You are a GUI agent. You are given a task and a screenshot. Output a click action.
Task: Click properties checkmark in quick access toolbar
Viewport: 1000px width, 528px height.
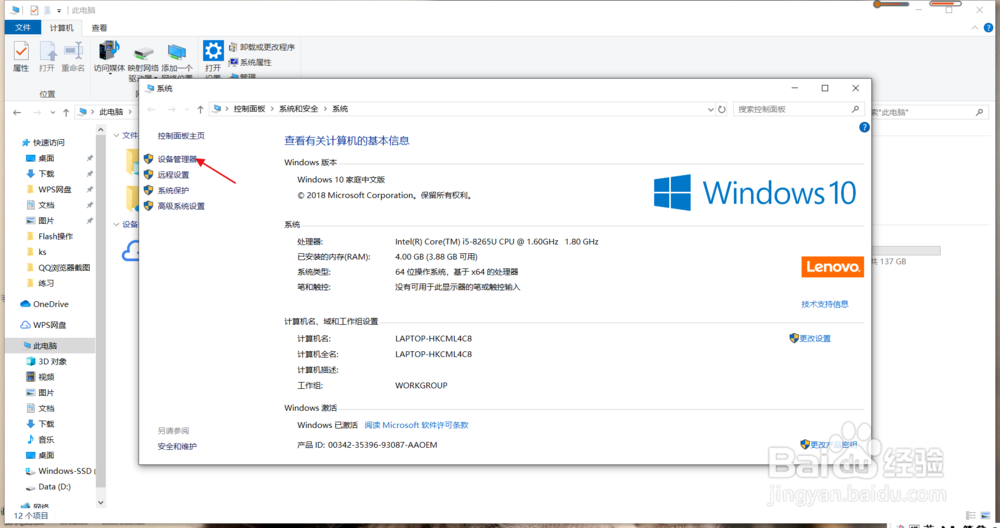[x=34, y=10]
